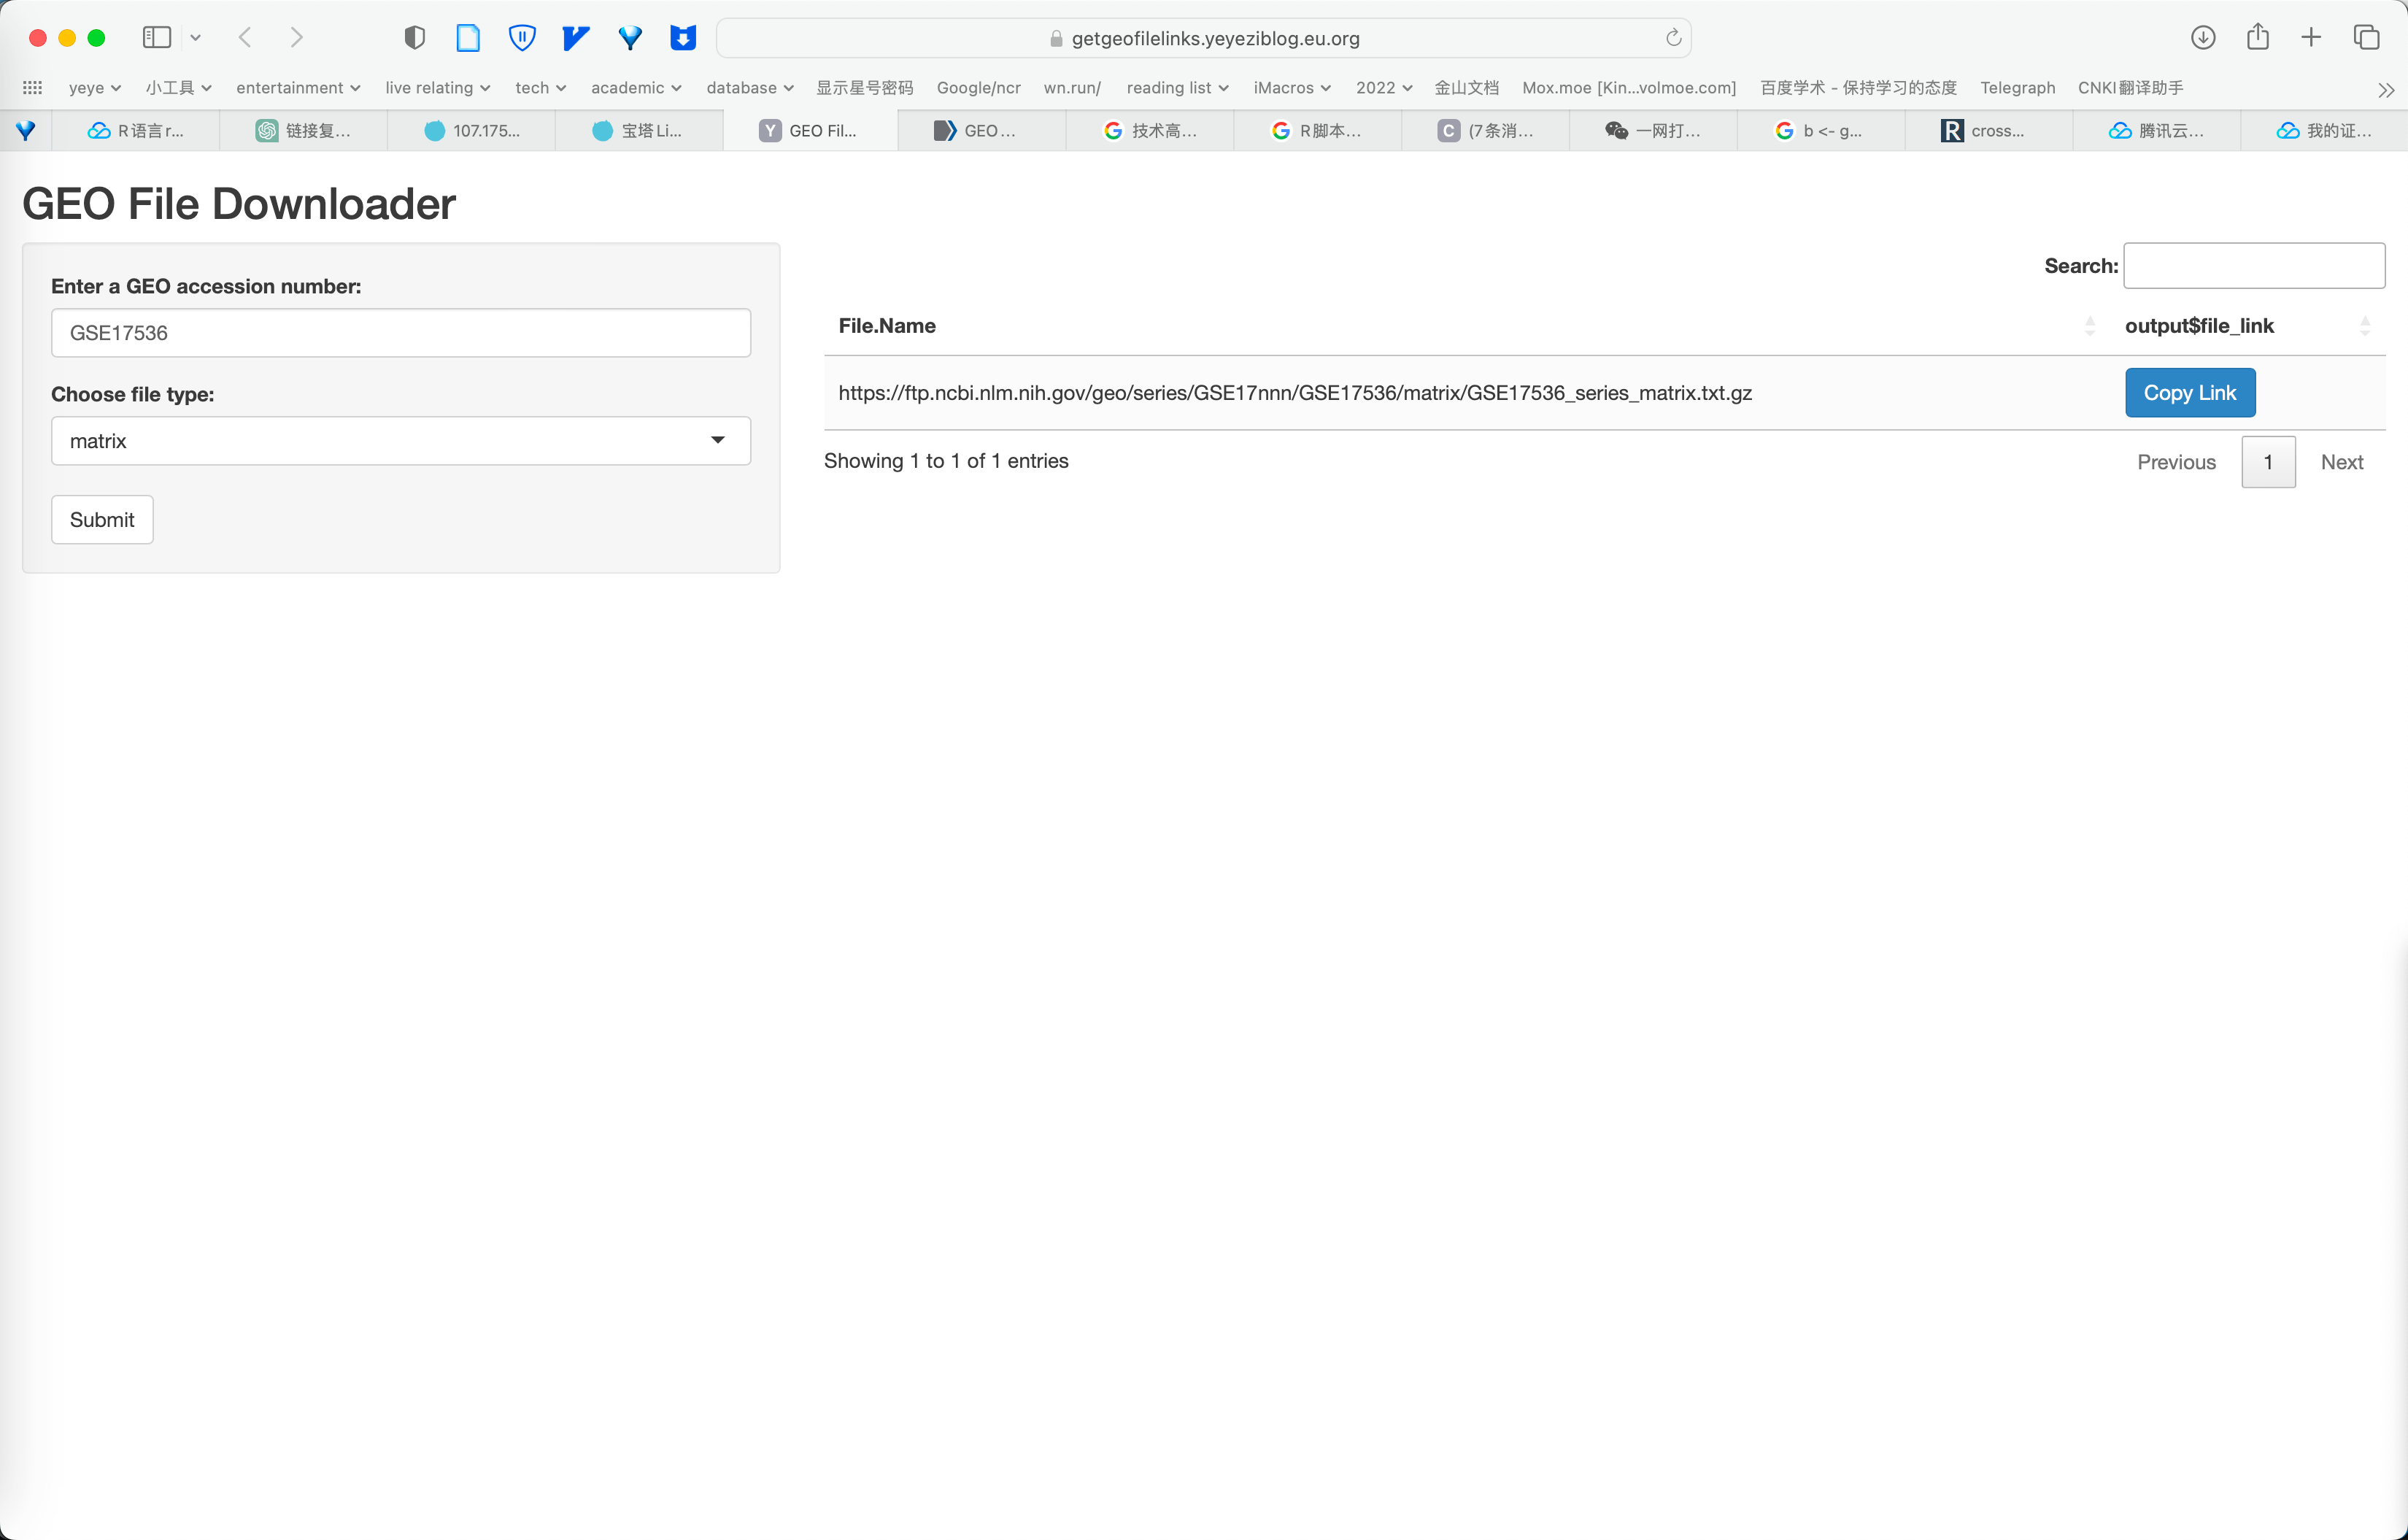Open the CNKI翻译助手 bookmark

pyautogui.click(x=2131, y=88)
